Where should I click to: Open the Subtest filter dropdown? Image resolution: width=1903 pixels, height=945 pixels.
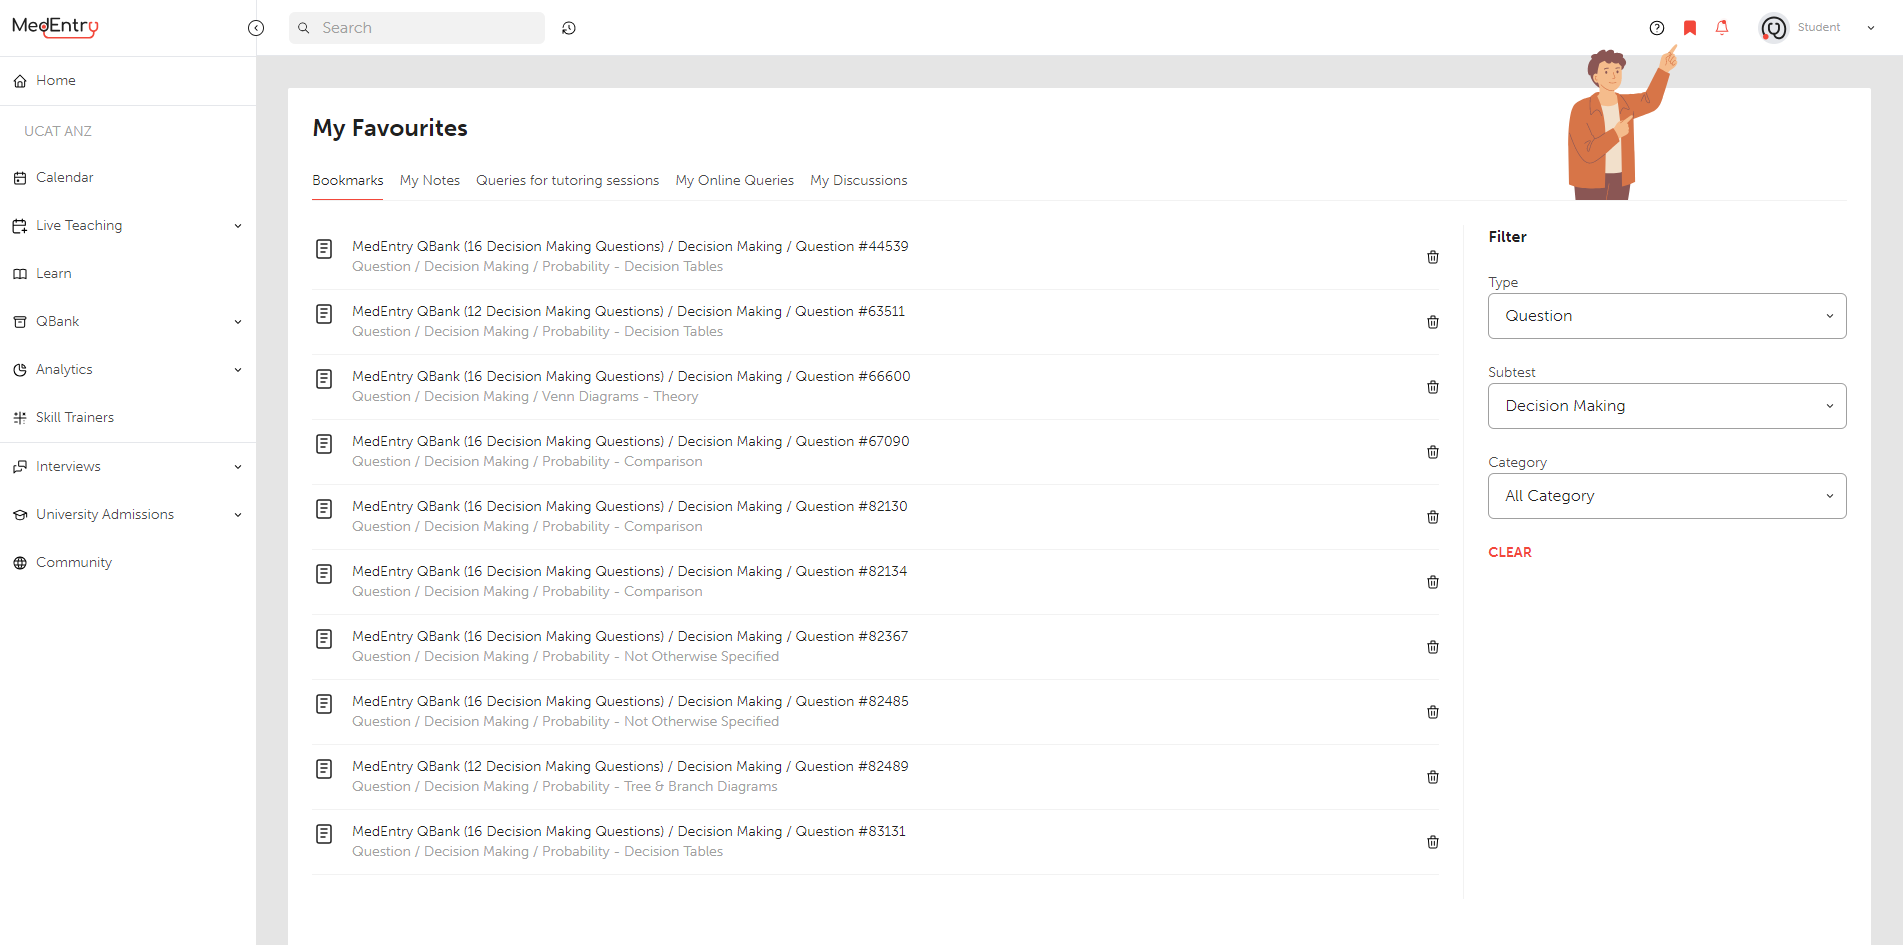point(1667,406)
